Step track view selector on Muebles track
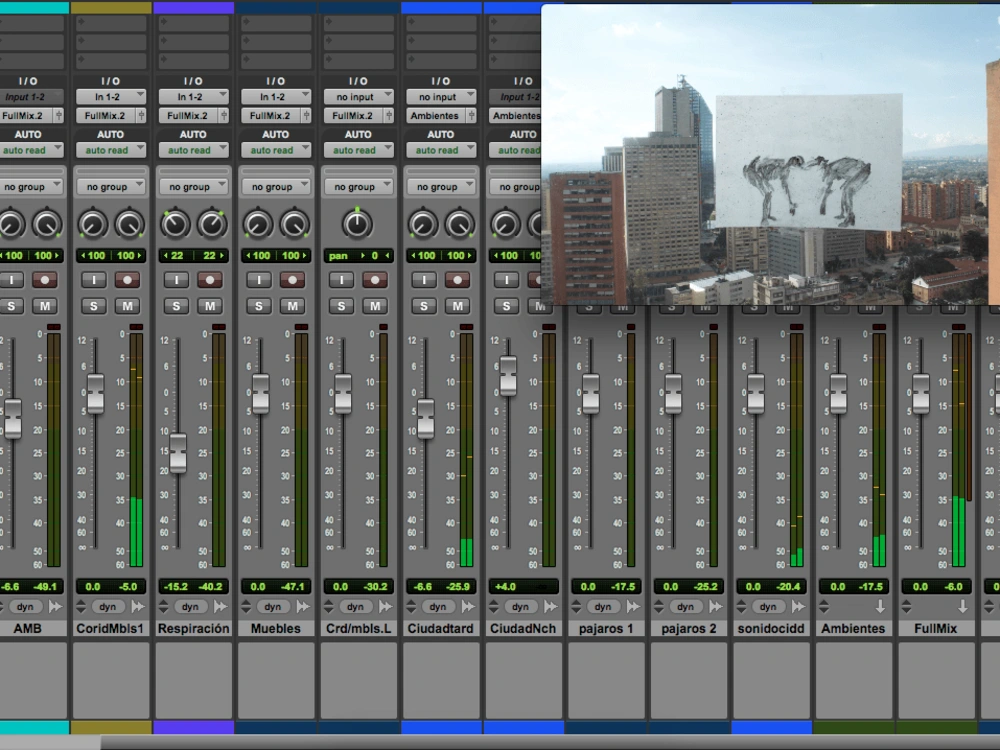The height and width of the screenshot is (750, 1000). (246, 607)
